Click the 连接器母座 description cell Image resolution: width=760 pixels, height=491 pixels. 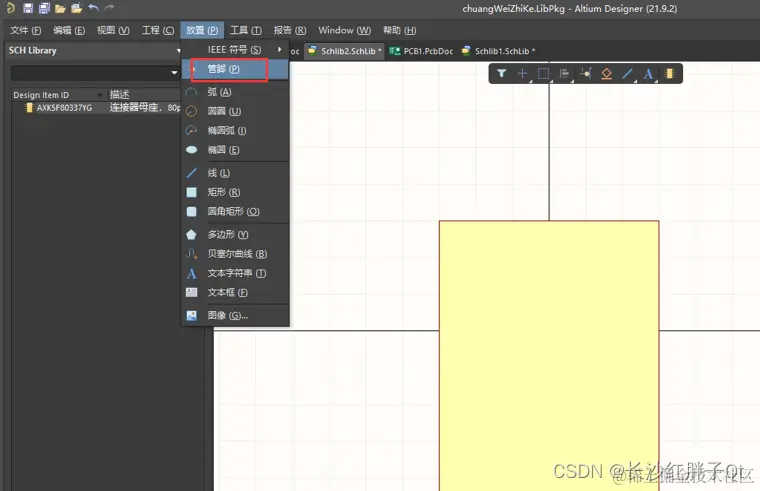point(145,108)
